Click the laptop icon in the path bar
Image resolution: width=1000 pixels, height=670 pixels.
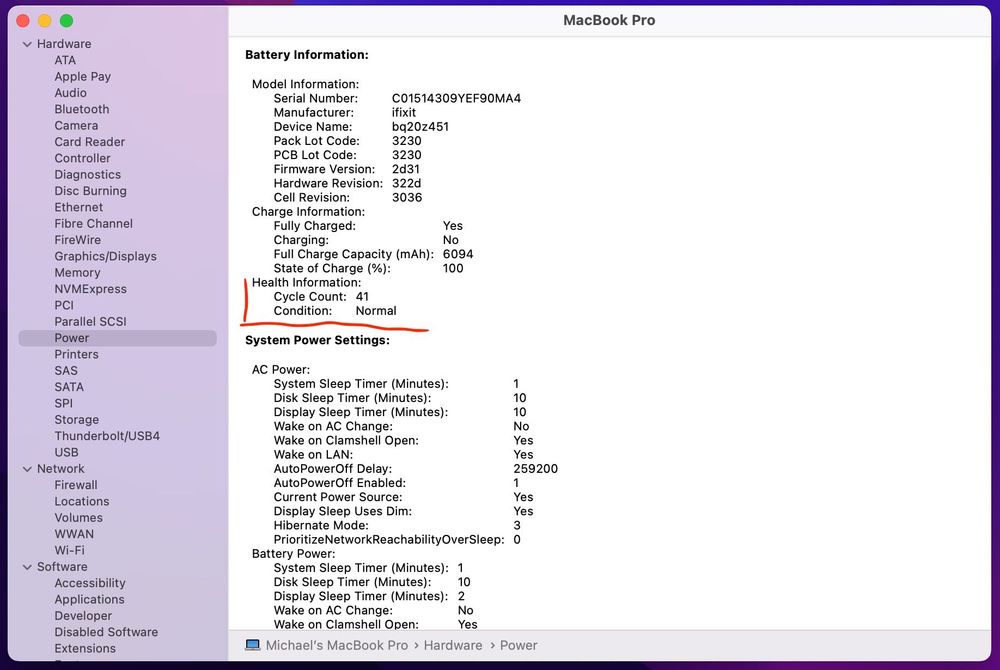[253, 645]
